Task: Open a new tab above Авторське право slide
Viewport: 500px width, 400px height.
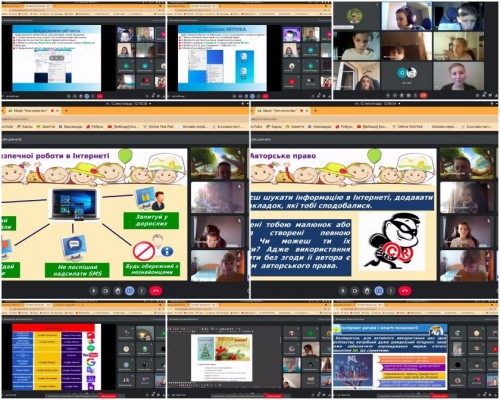Action: 315,110
